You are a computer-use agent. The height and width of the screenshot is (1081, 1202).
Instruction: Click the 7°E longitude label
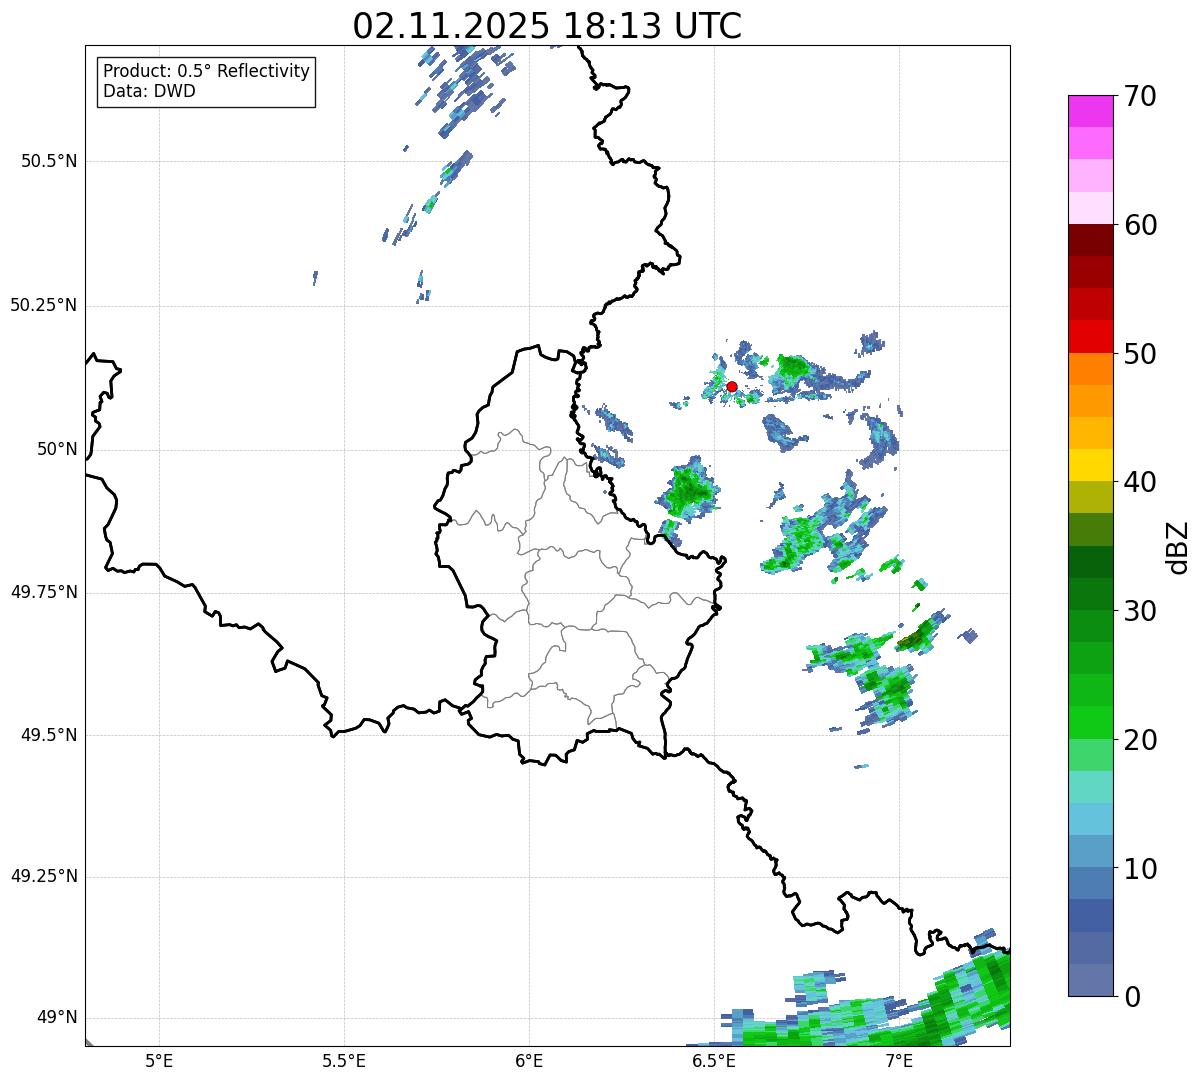pos(899,1060)
